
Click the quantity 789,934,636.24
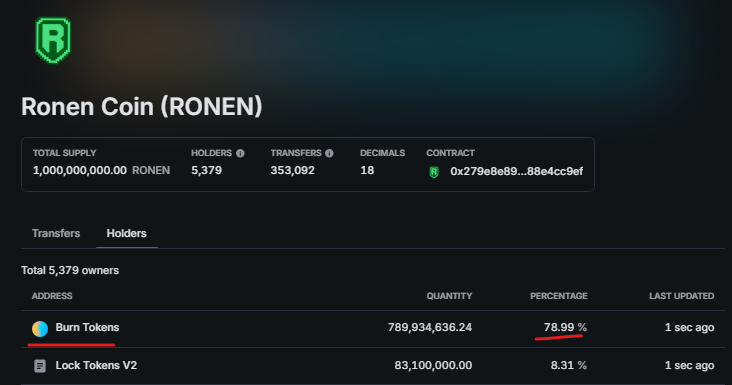point(430,328)
